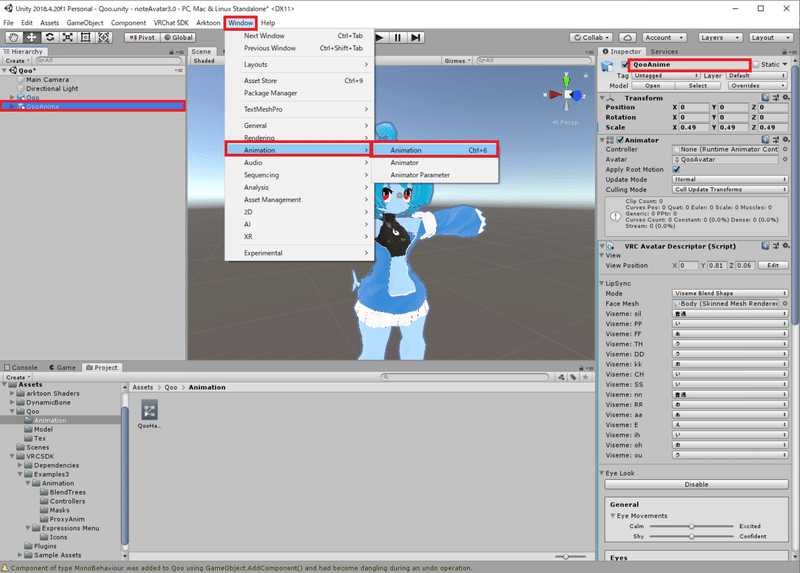The width and height of the screenshot is (800, 573).
Task: Open the VRChat SDK menu
Action: (x=171, y=22)
